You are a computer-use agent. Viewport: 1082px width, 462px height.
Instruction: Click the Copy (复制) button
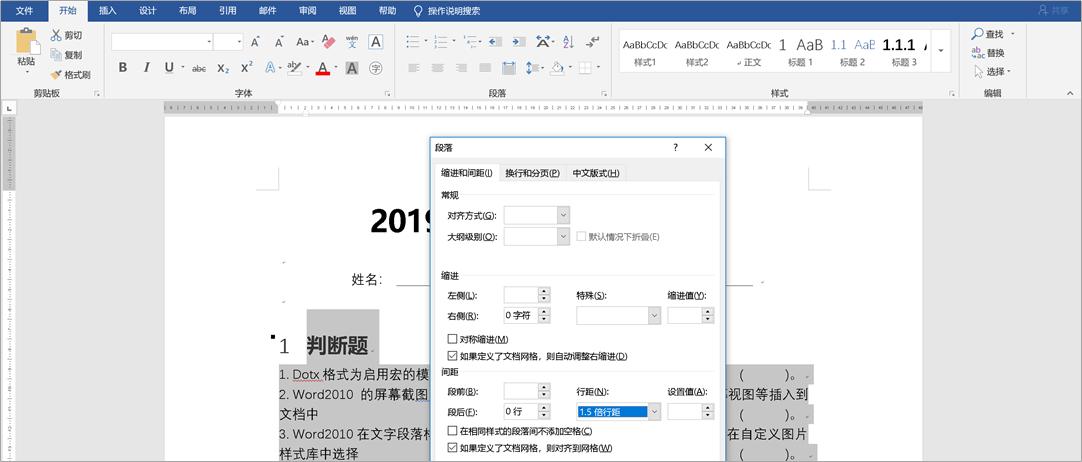coord(66,54)
